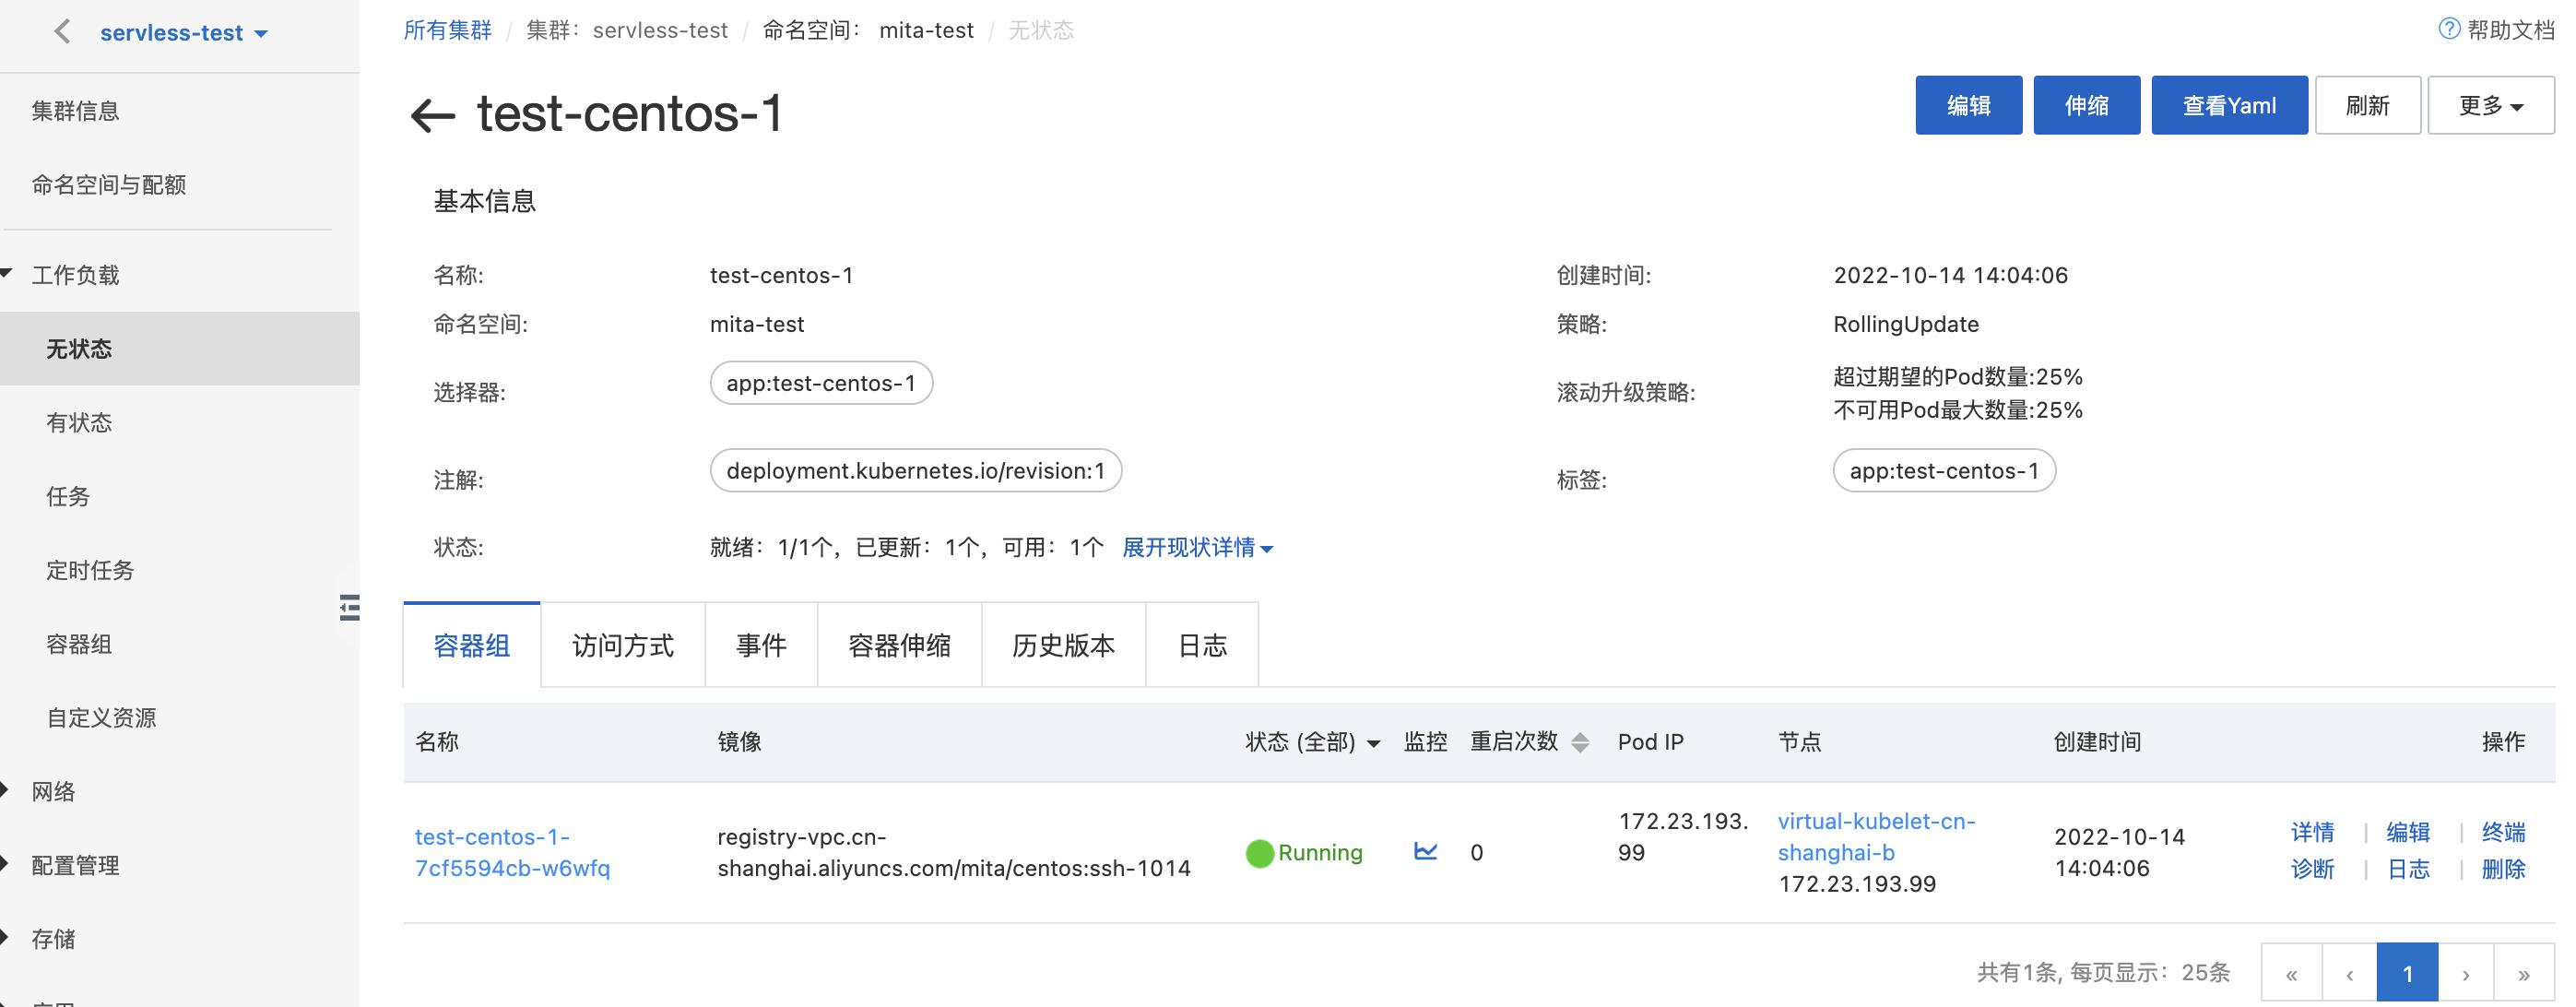2576x1007 pixels.
Task: Switch to the 访问方式 tab
Action: 623,645
